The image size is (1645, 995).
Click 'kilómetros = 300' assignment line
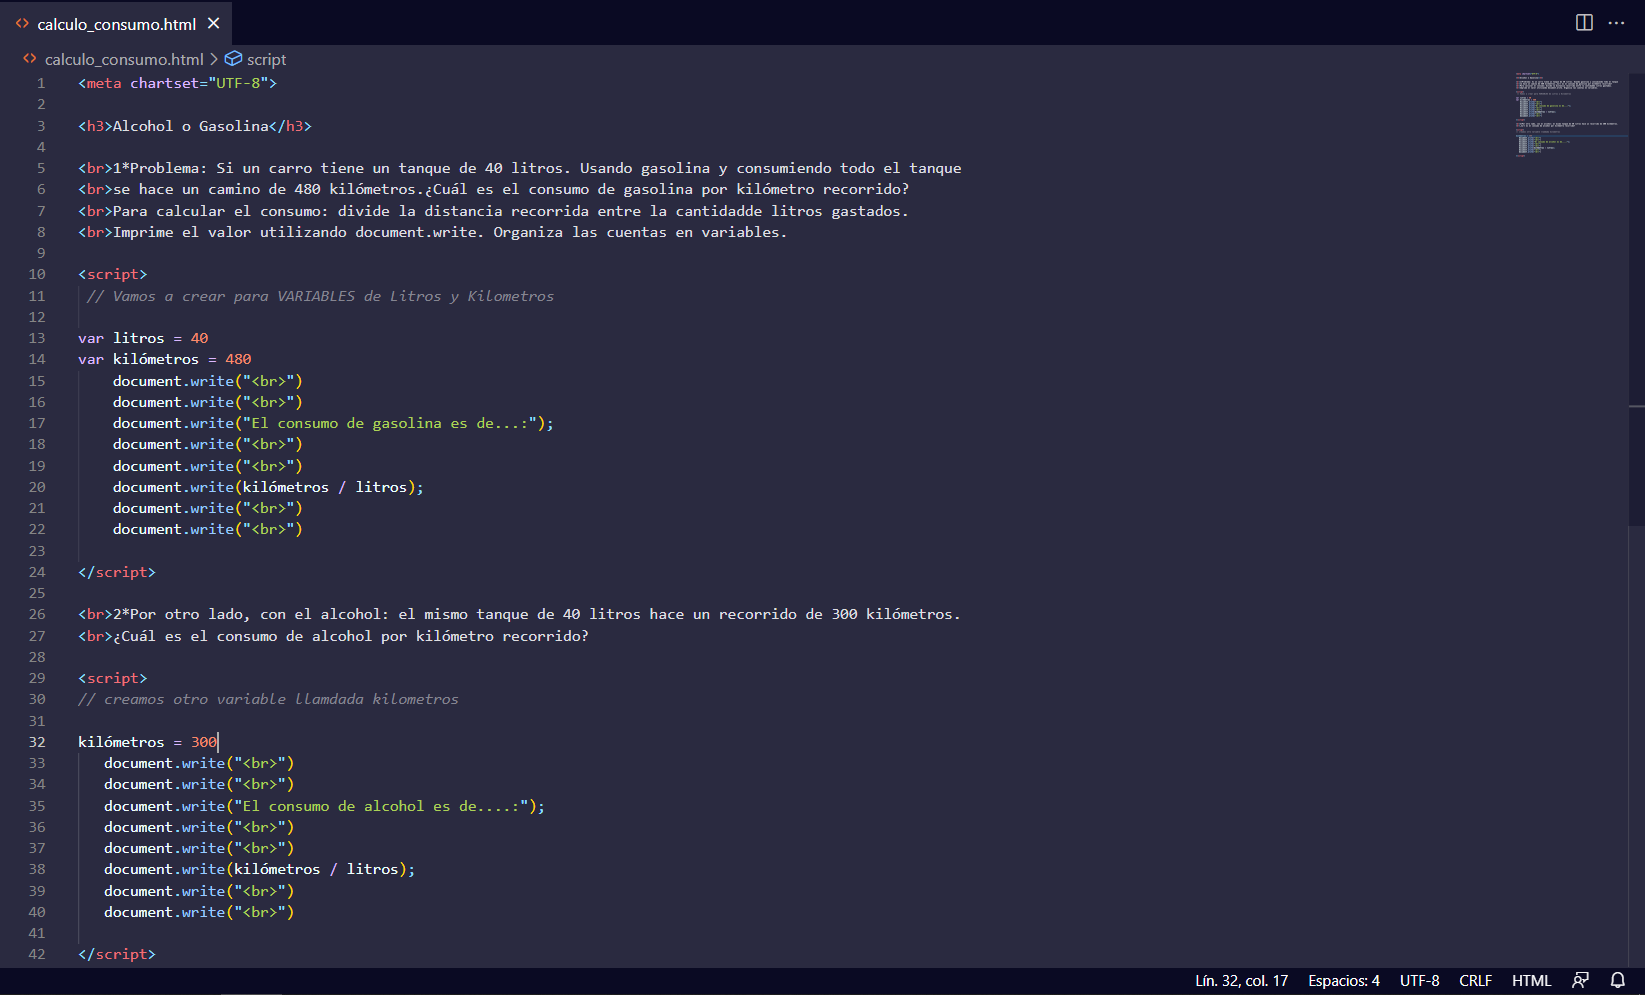(147, 742)
